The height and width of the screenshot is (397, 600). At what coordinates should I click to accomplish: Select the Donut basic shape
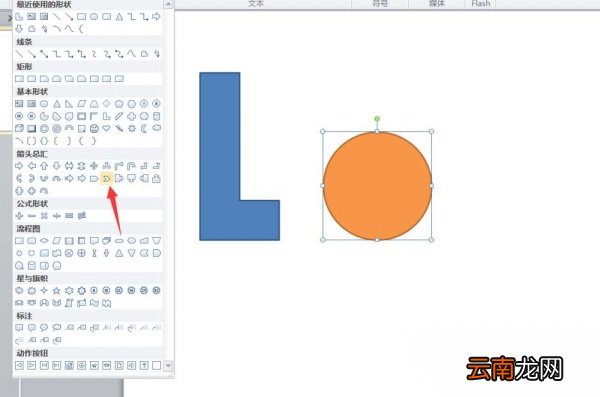44,129
